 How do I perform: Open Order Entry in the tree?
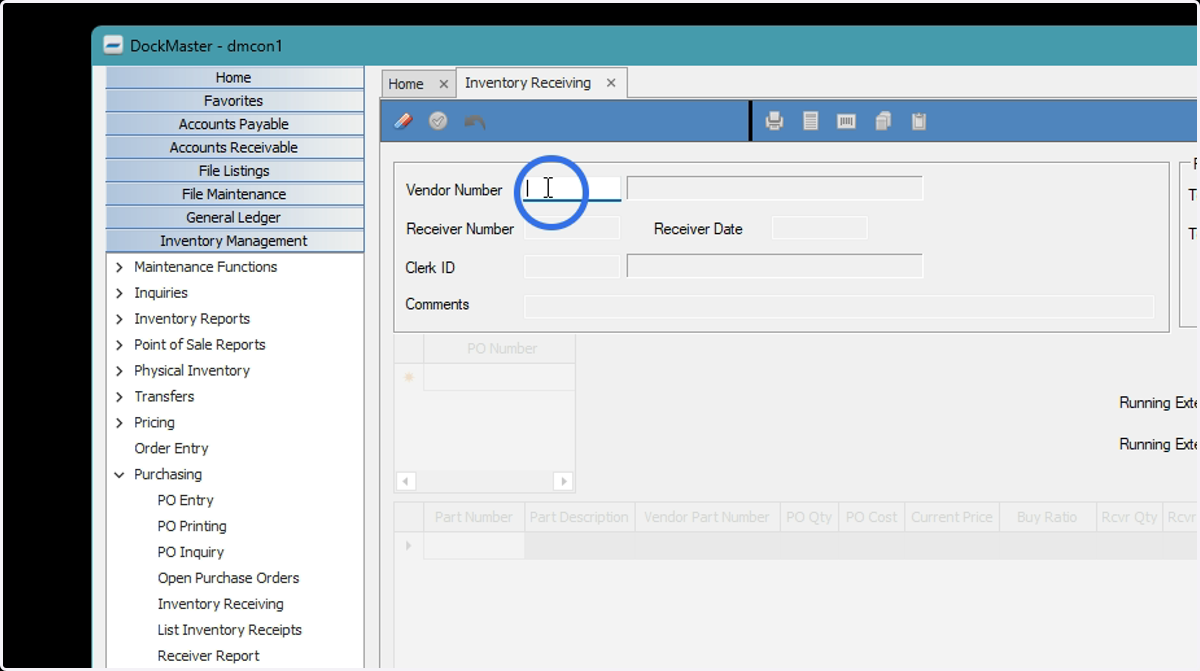[171, 449]
